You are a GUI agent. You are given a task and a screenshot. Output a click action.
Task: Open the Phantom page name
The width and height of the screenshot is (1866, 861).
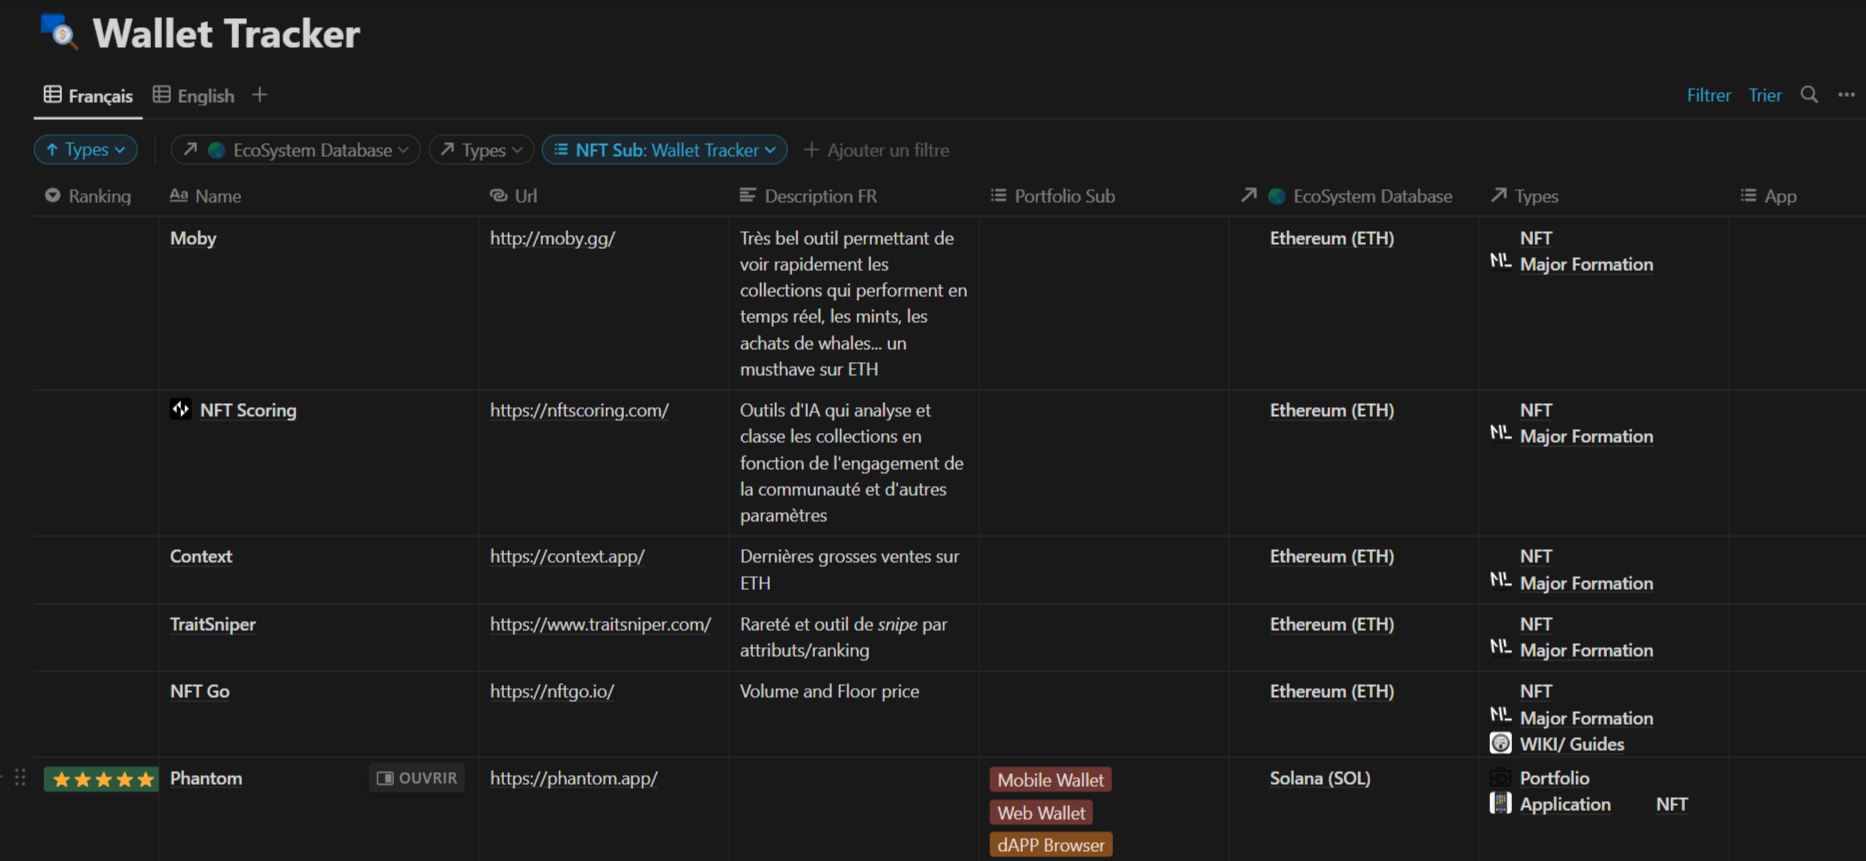(206, 778)
